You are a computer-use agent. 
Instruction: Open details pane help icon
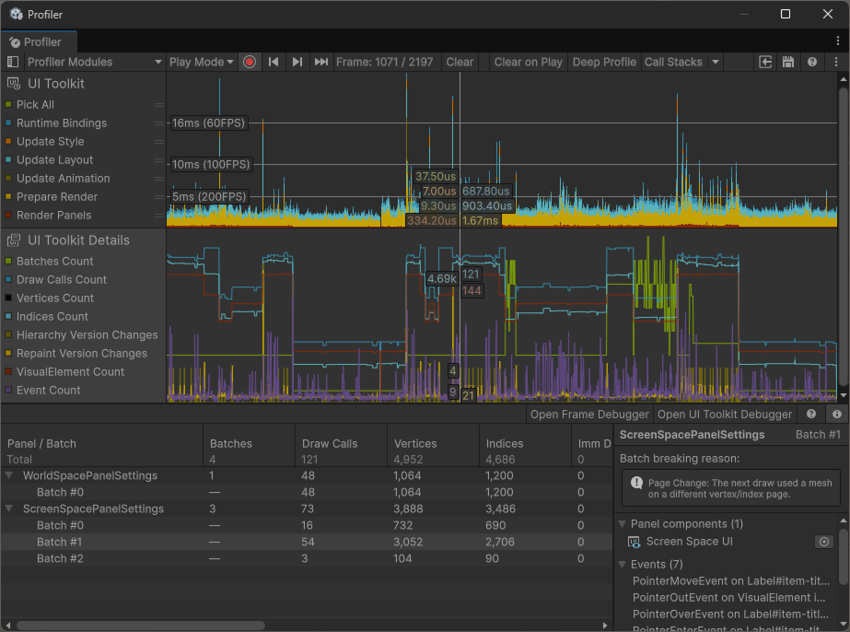click(811, 414)
